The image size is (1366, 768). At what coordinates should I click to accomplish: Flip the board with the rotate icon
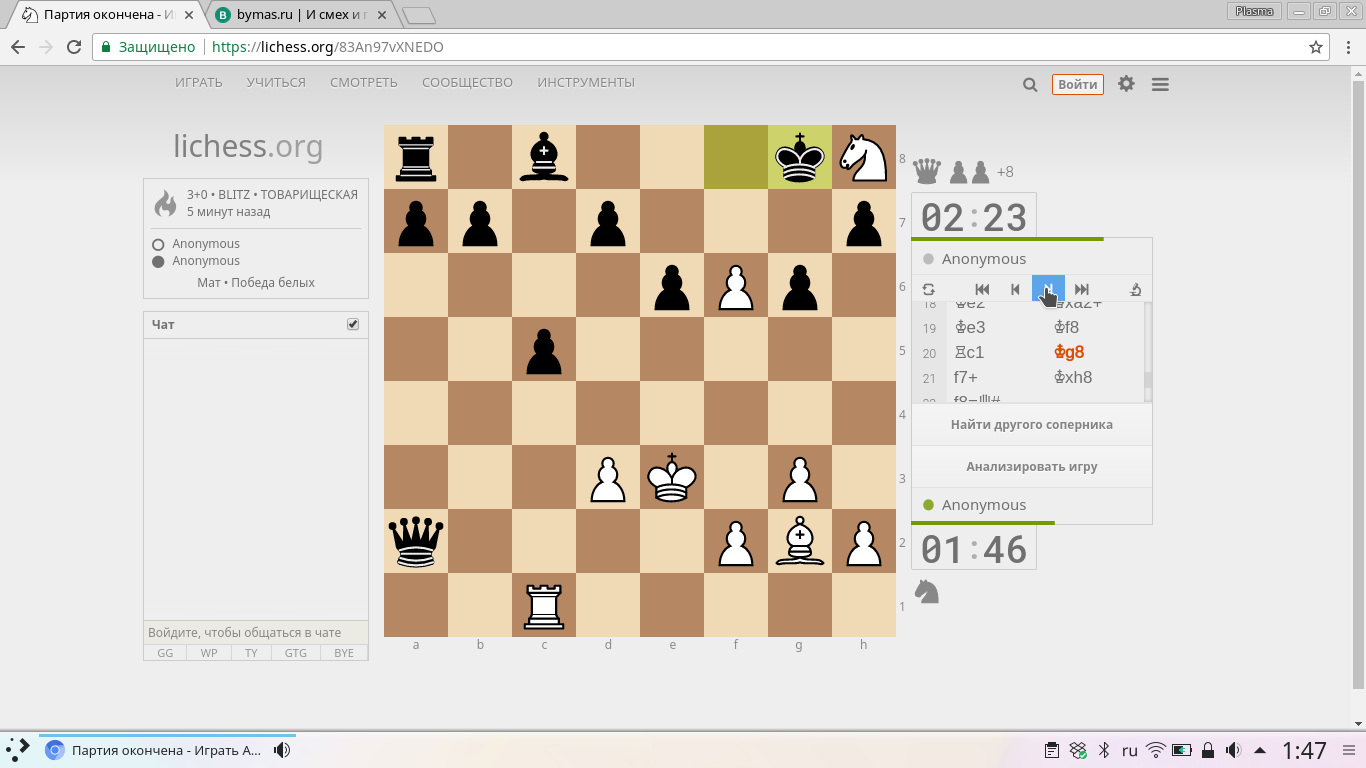click(x=929, y=289)
